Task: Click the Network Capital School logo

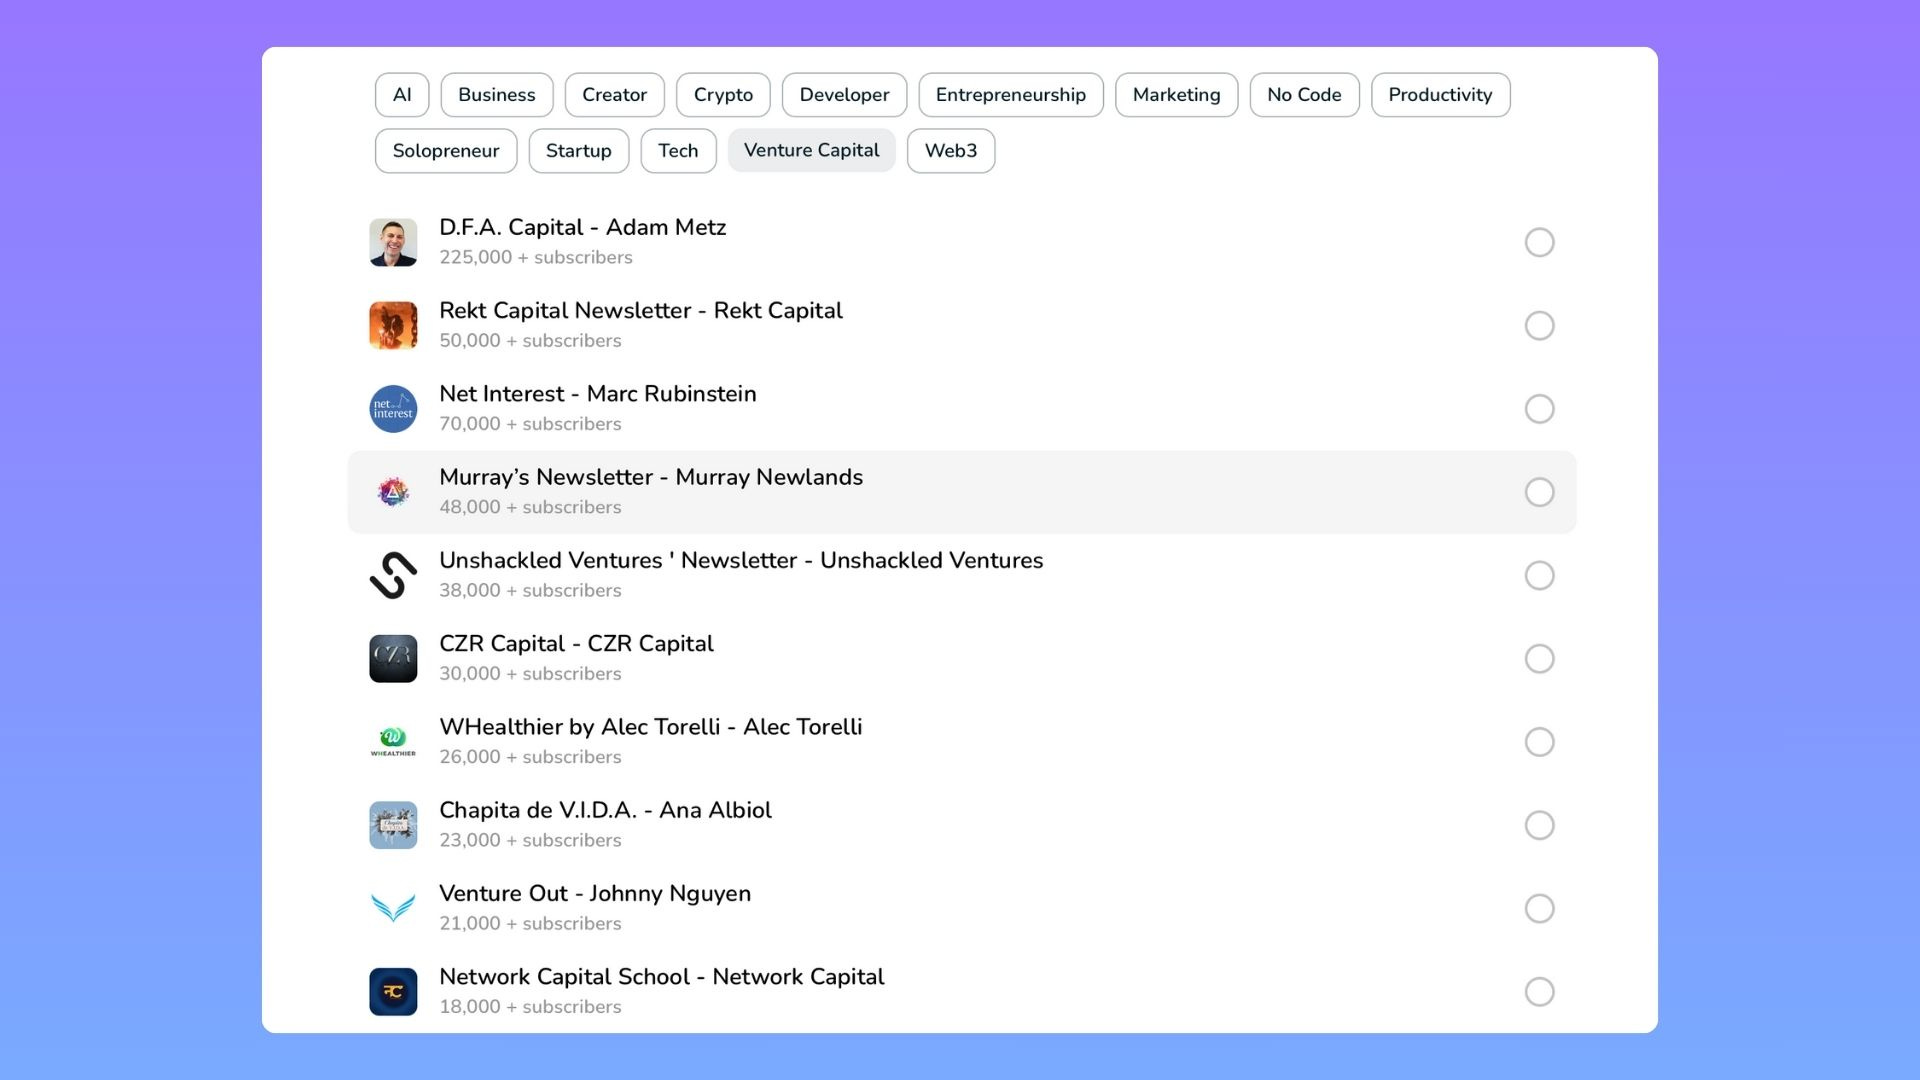Action: point(393,992)
